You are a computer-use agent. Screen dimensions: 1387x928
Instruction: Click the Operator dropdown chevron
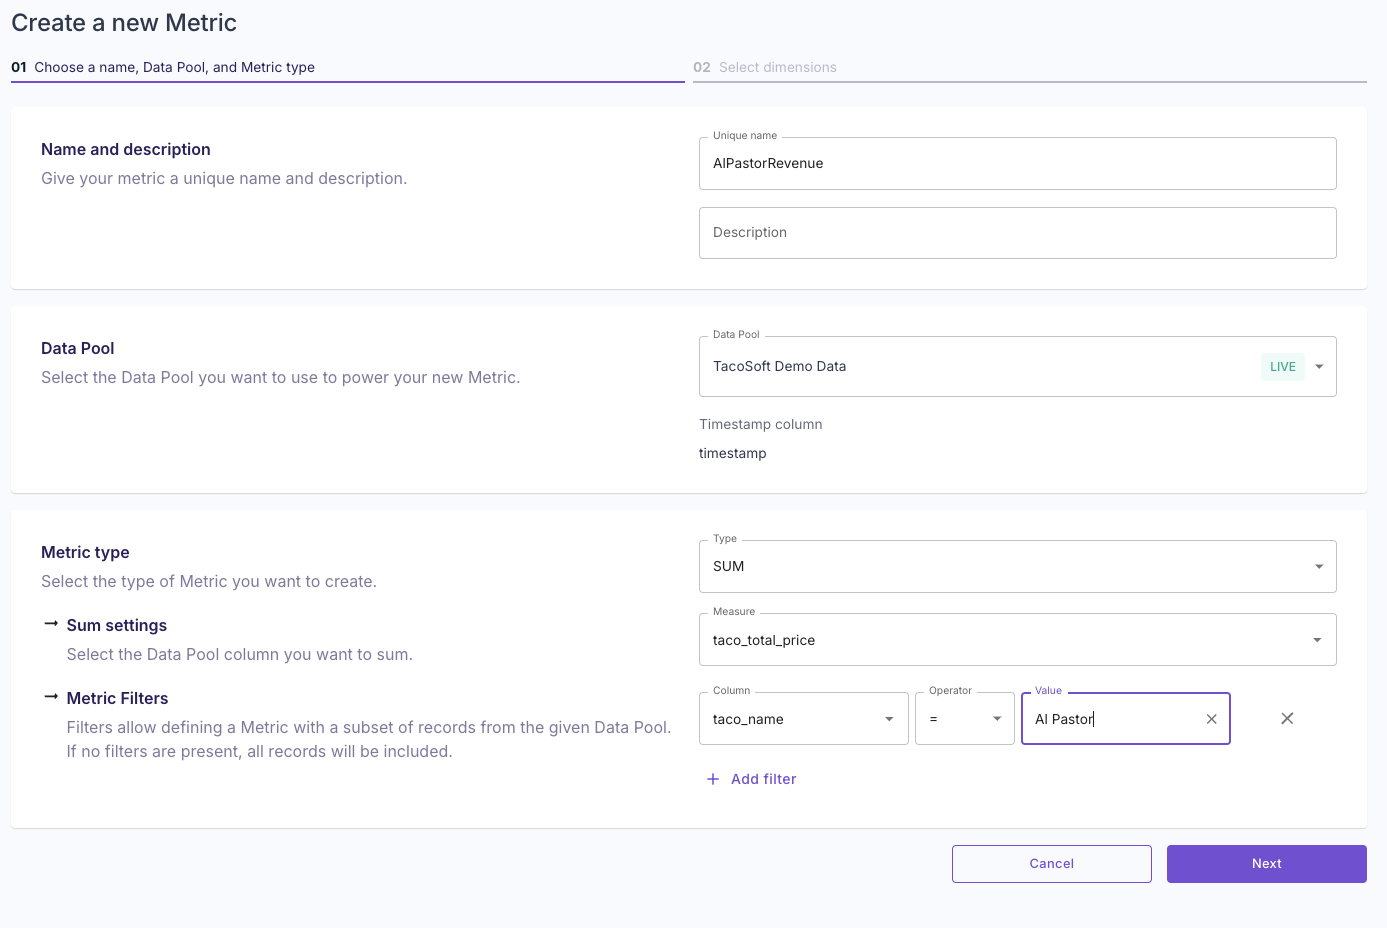pos(997,718)
